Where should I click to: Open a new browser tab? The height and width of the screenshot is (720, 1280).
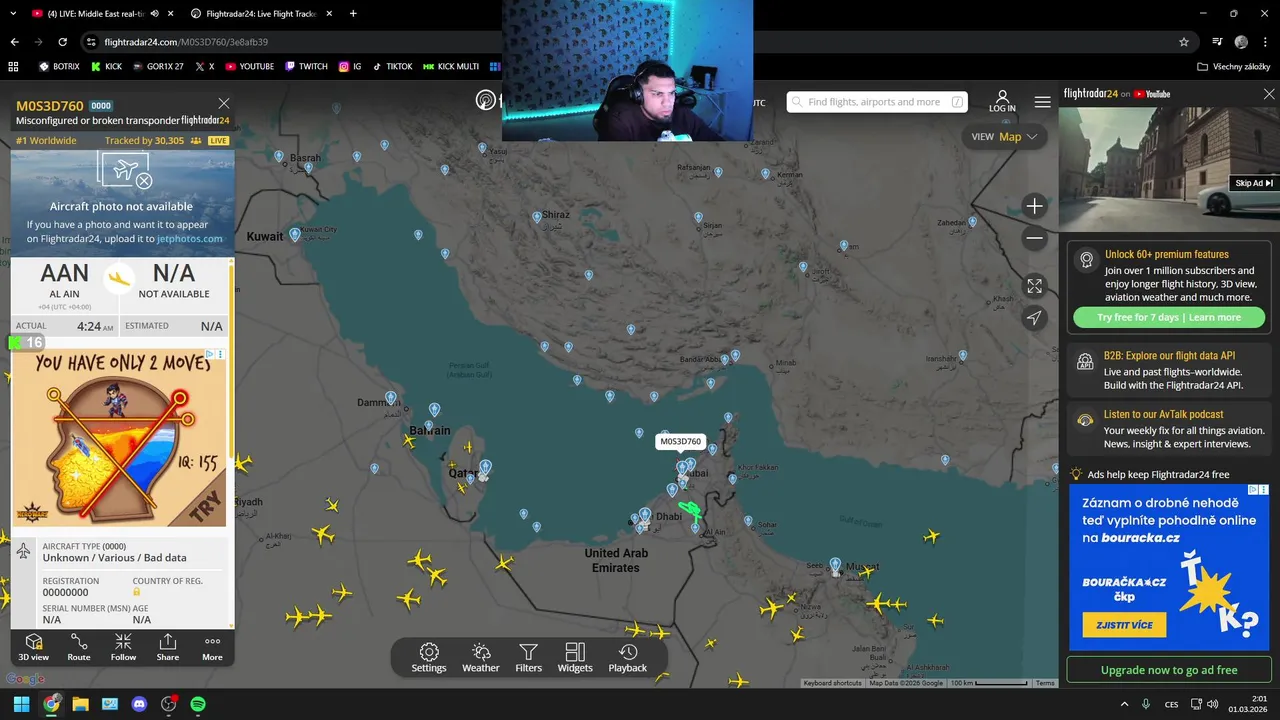[x=353, y=14]
